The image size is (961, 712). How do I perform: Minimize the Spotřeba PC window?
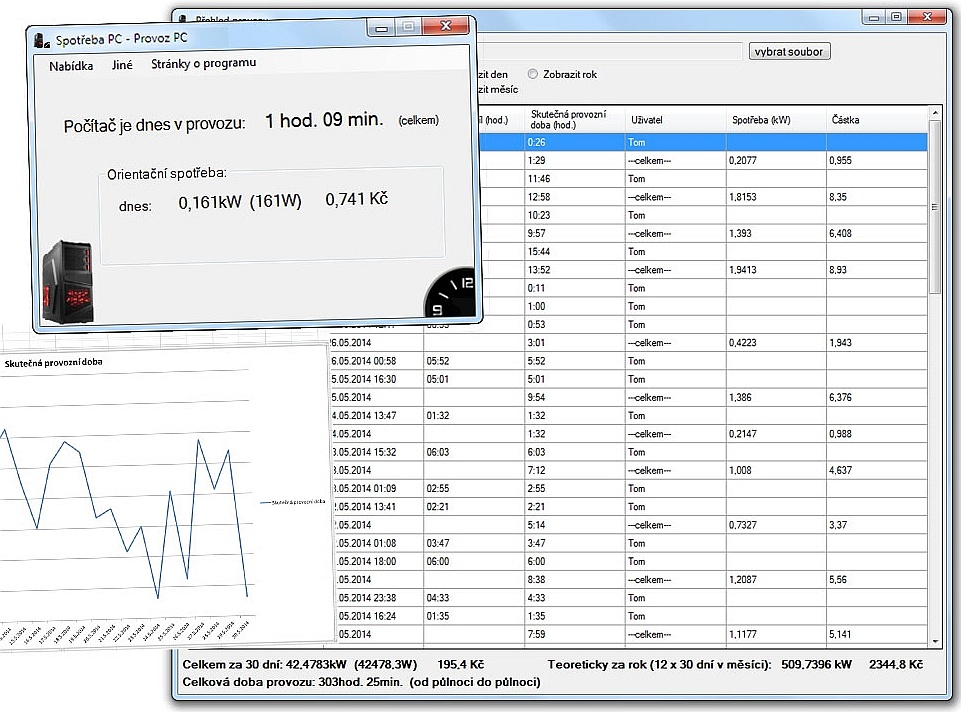382,28
